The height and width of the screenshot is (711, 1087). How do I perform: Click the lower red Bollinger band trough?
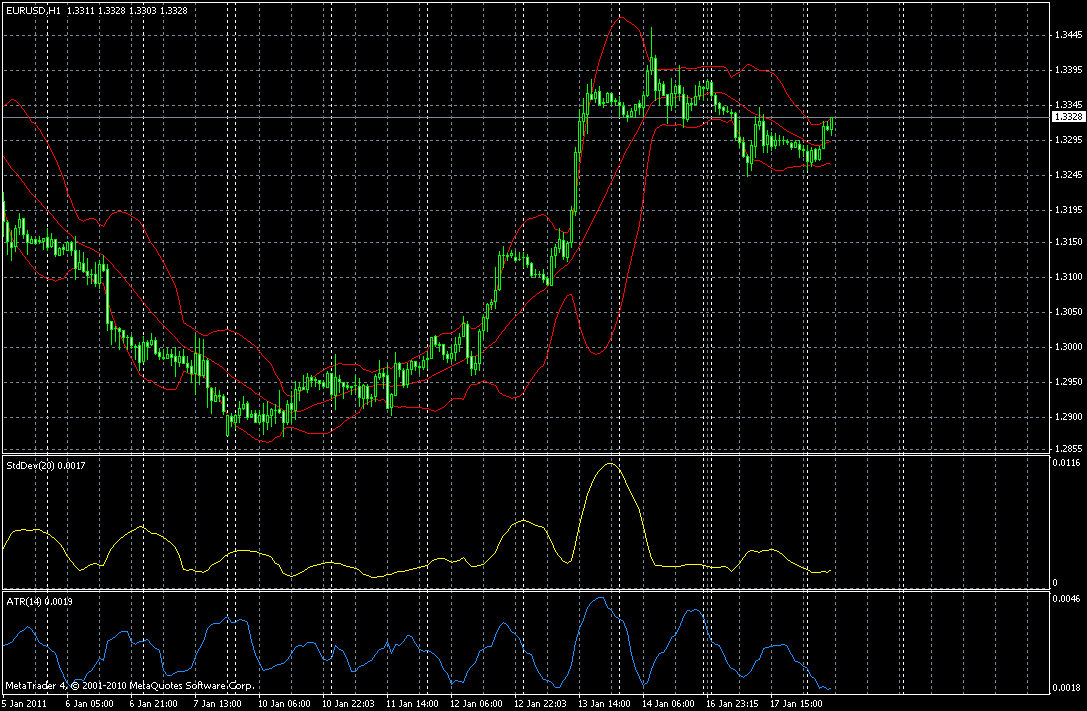tap(596, 353)
